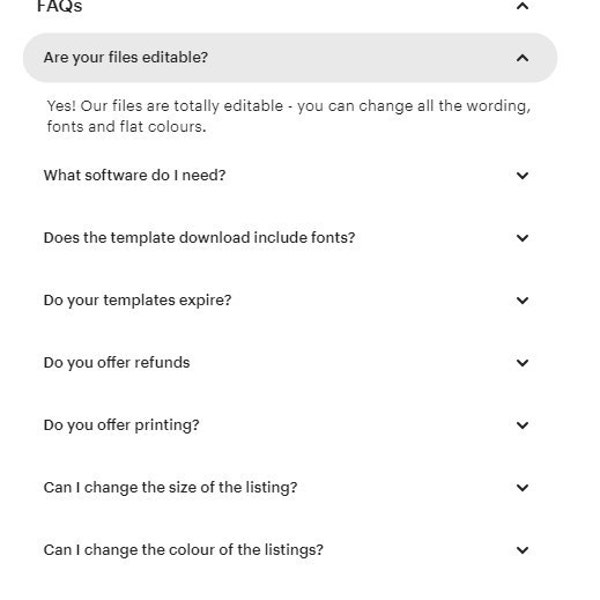Expand 'What software do I need?' question
Image resolution: width=600 pixels, height=600 pixels.
(x=290, y=176)
